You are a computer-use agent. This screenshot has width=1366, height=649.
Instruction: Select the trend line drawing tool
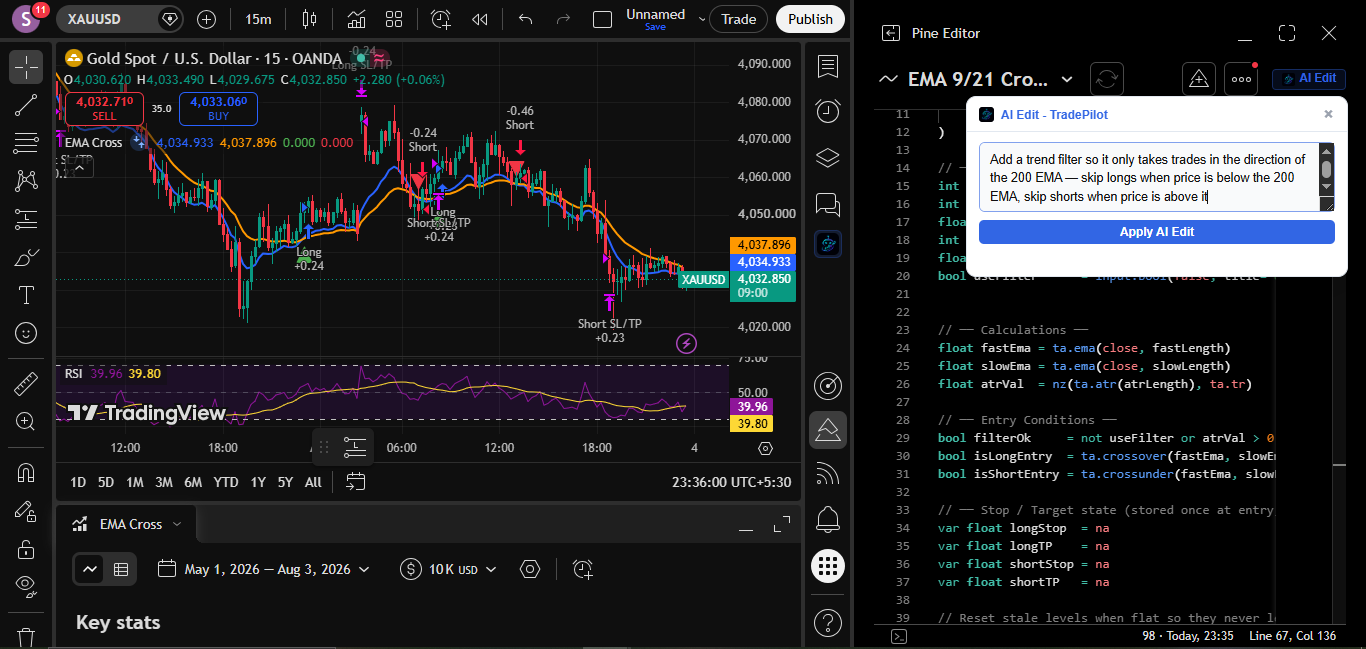26,105
